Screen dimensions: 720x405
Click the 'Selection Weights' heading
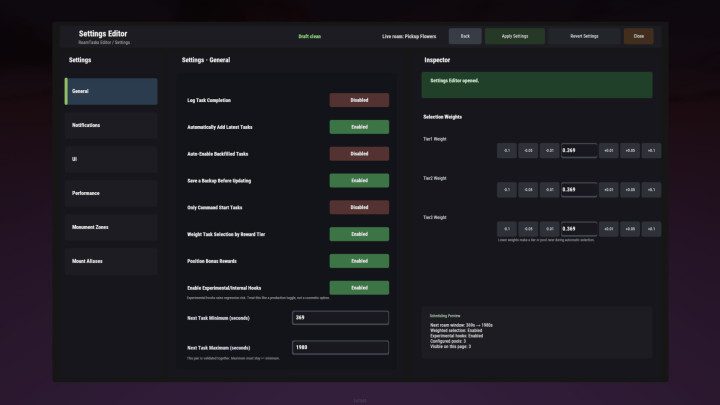click(x=442, y=117)
